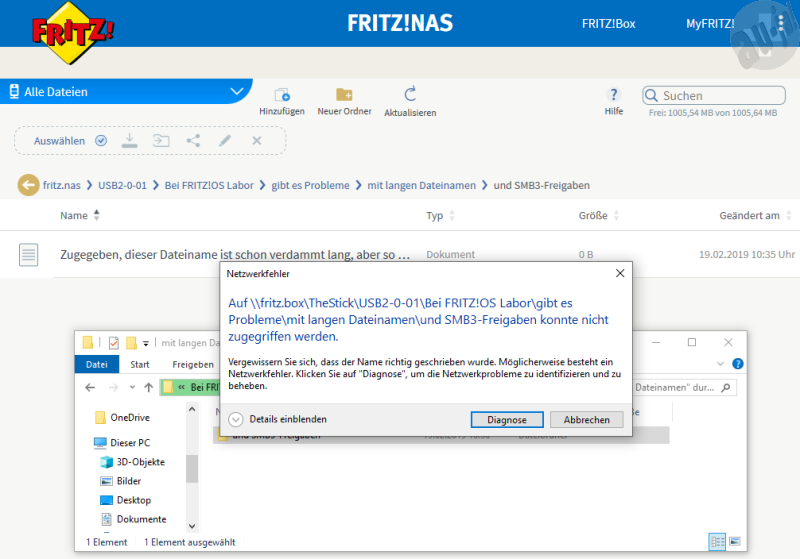The image size is (800, 559).
Task: Click the download icon in the selection toolbar
Action: click(129, 141)
